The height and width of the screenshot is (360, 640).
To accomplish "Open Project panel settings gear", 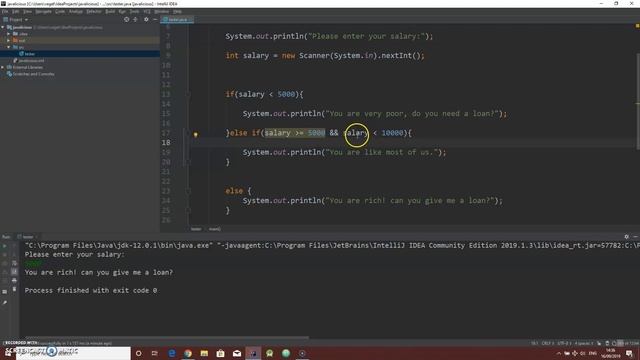I will [146, 20].
